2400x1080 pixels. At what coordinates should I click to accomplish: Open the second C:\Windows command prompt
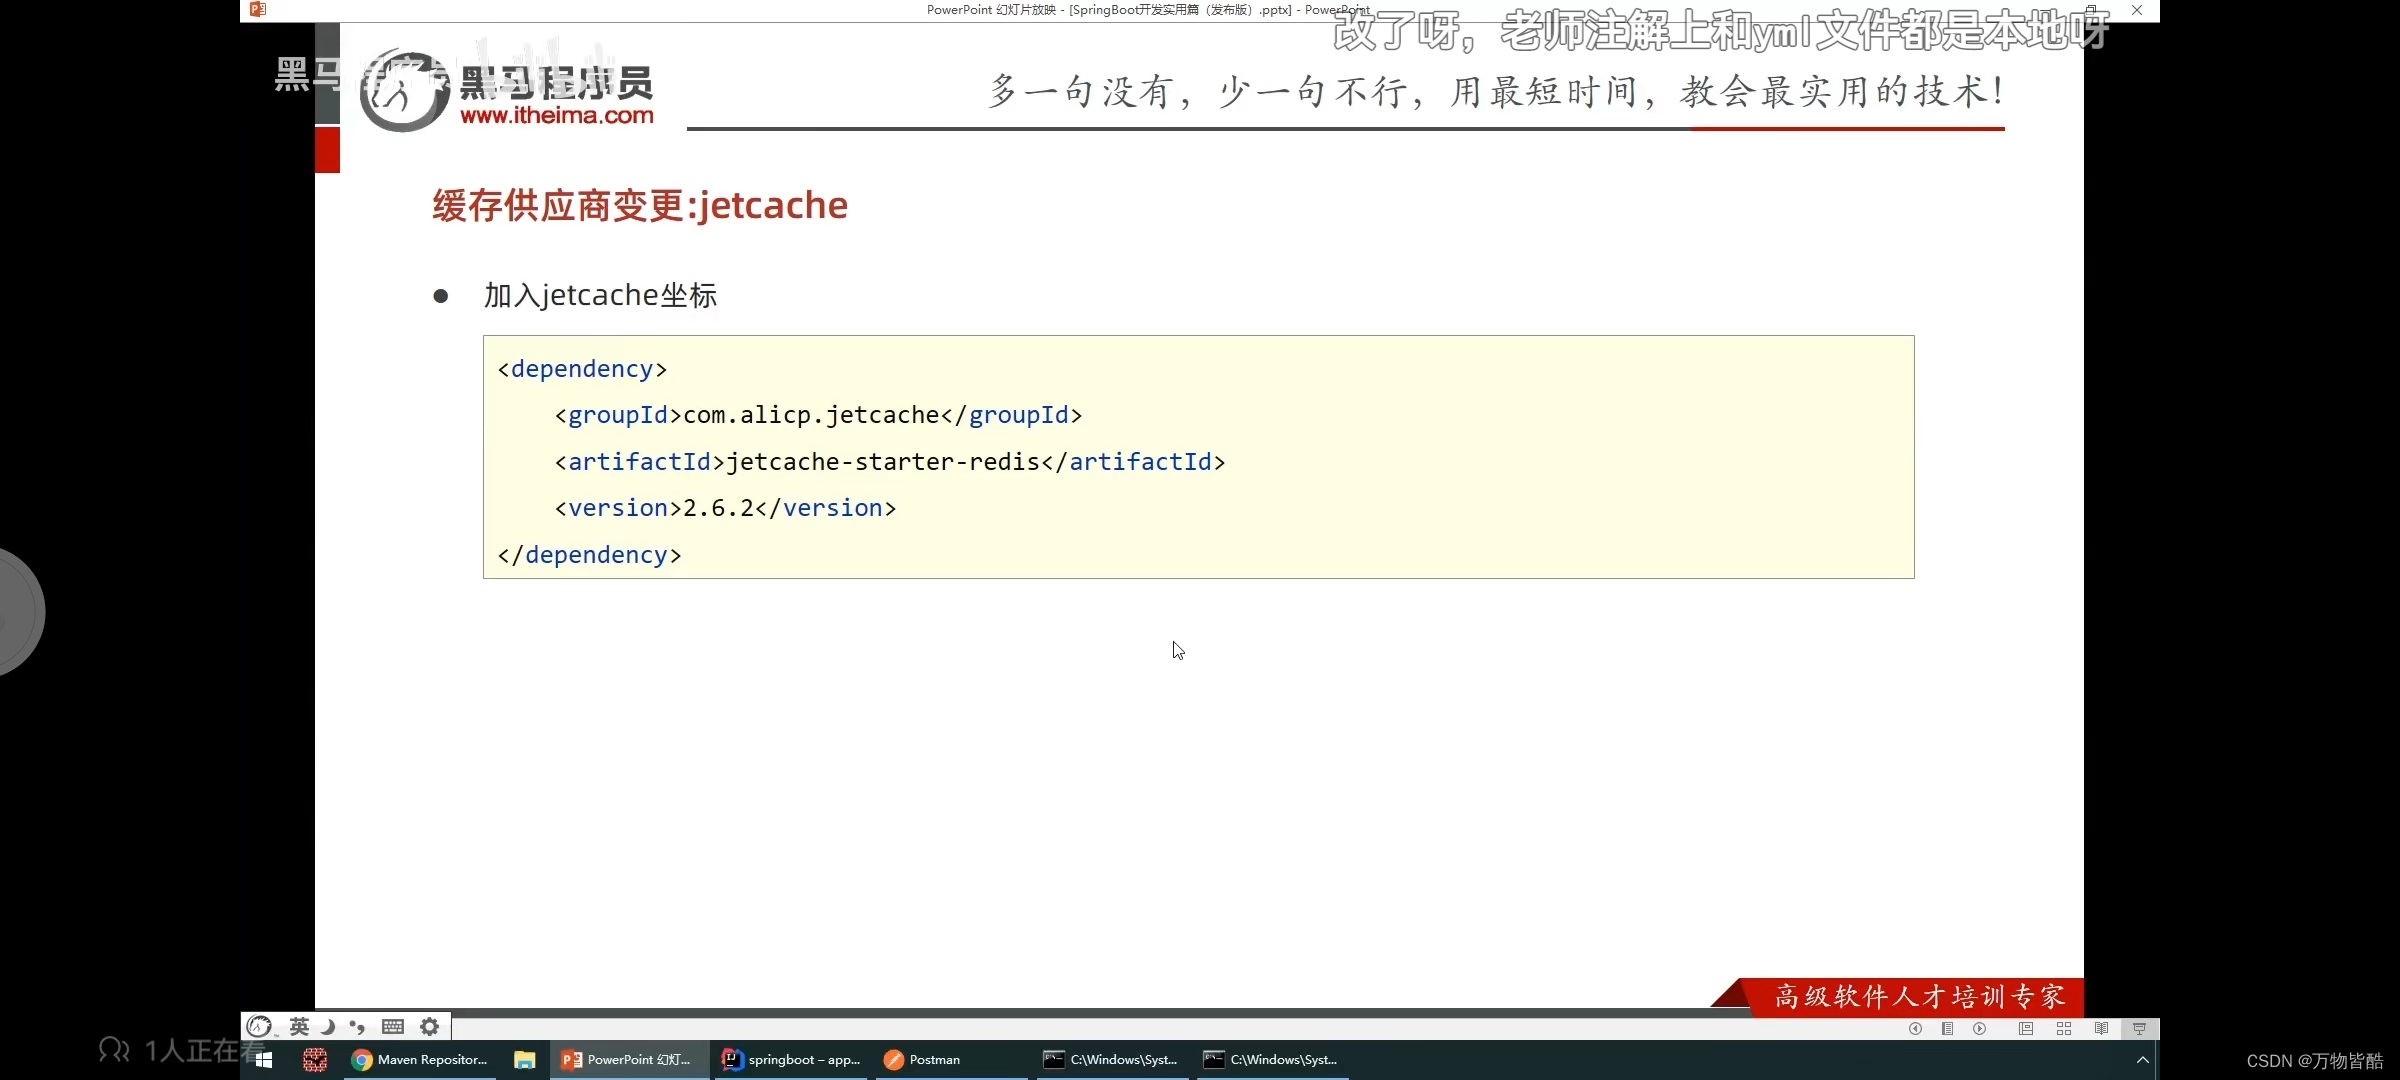(1271, 1060)
